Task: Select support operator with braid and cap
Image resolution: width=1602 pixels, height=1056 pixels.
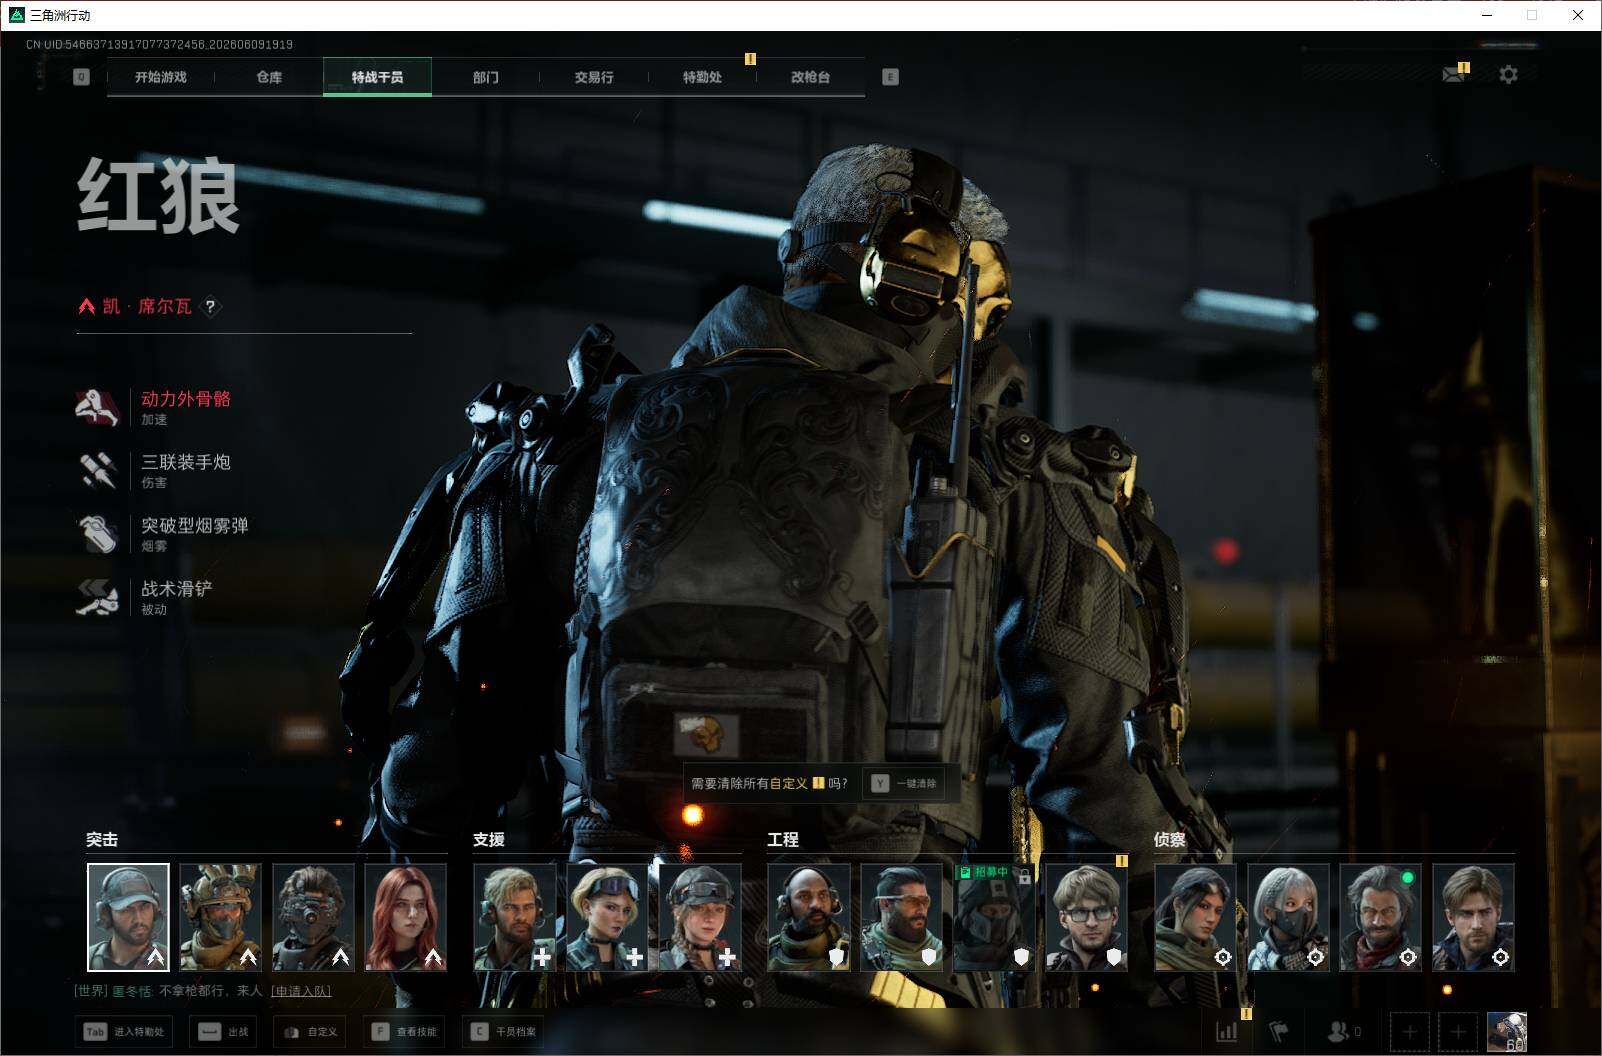Action: pyautogui.click(x=700, y=917)
